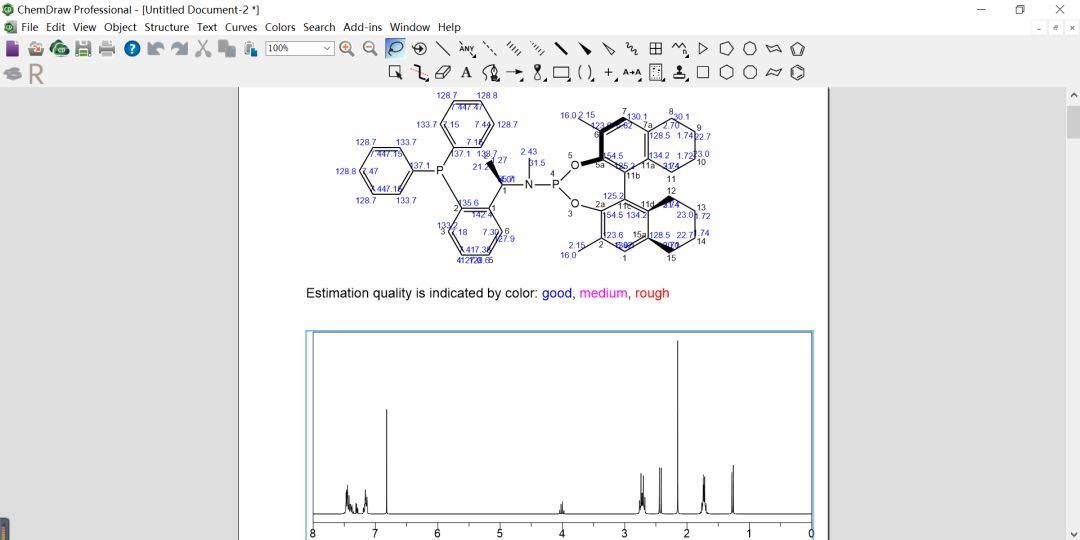The image size is (1080, 540).
Task: Select the Dashed Bond tool
Action: (x=490, y=49)
